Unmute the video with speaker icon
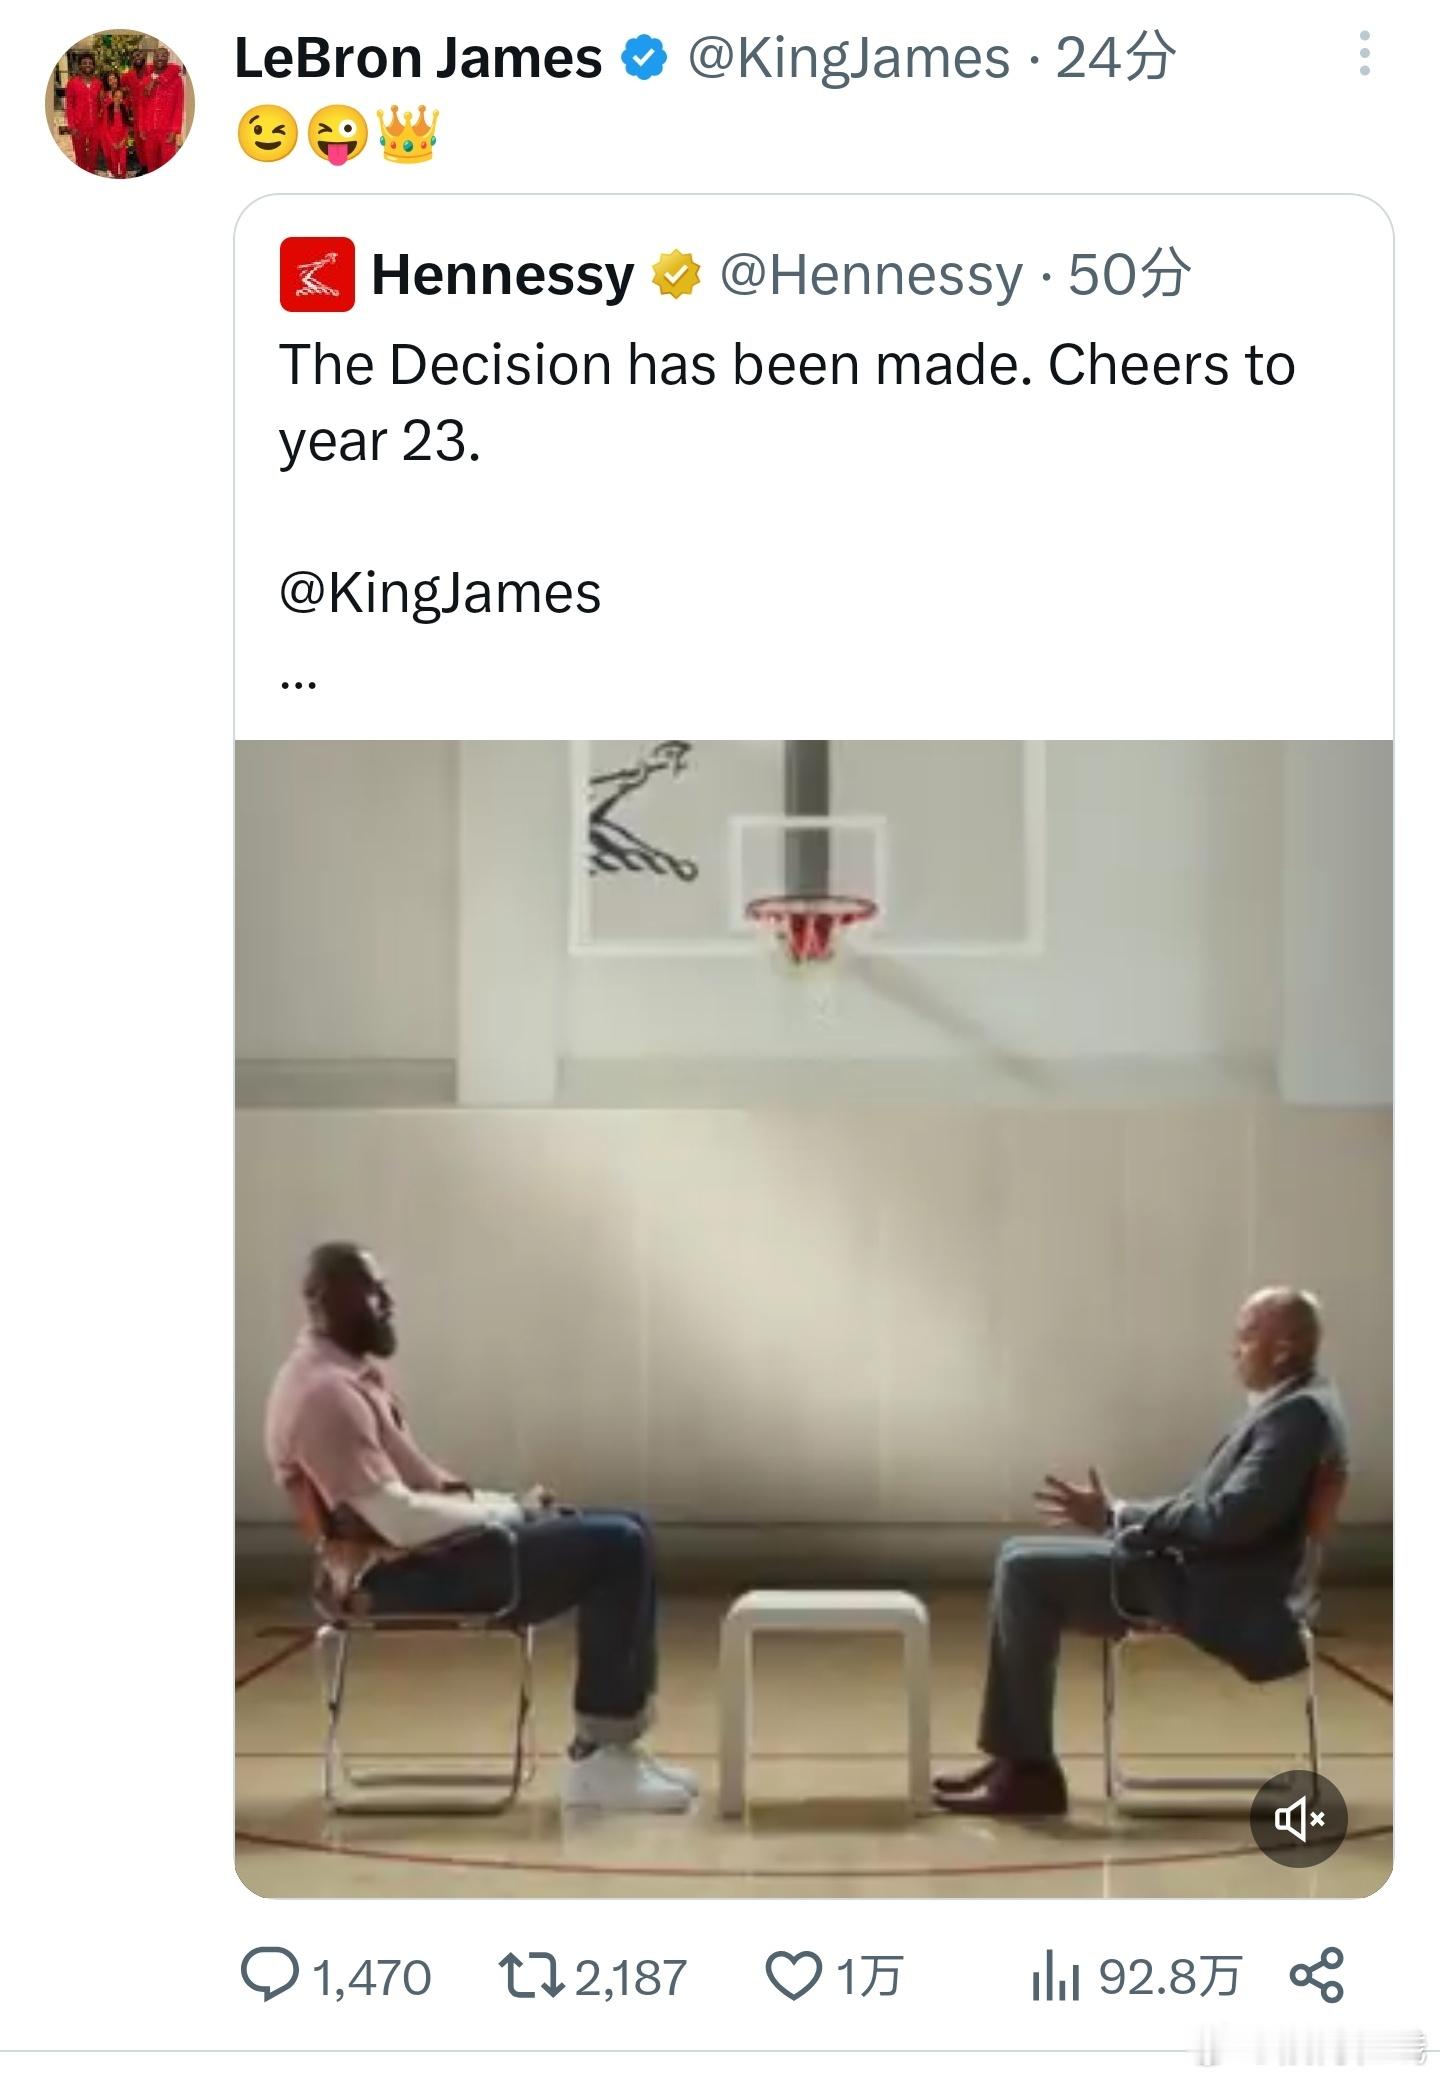Image resolution: width=1440 pixels, height=2080 pixels. pos(1298,1818)
